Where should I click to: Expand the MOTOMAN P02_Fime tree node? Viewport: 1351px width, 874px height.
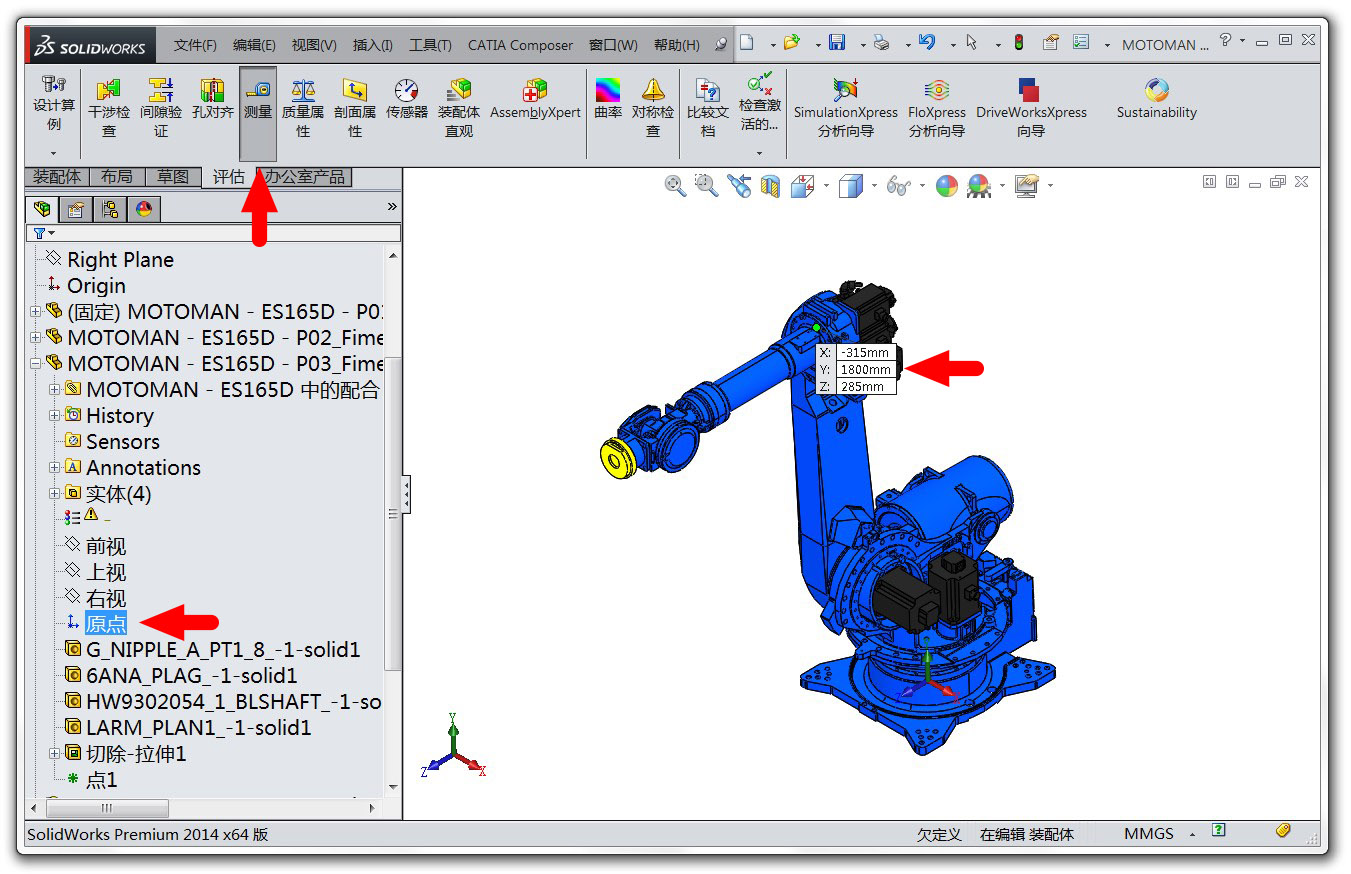point(36,338)
